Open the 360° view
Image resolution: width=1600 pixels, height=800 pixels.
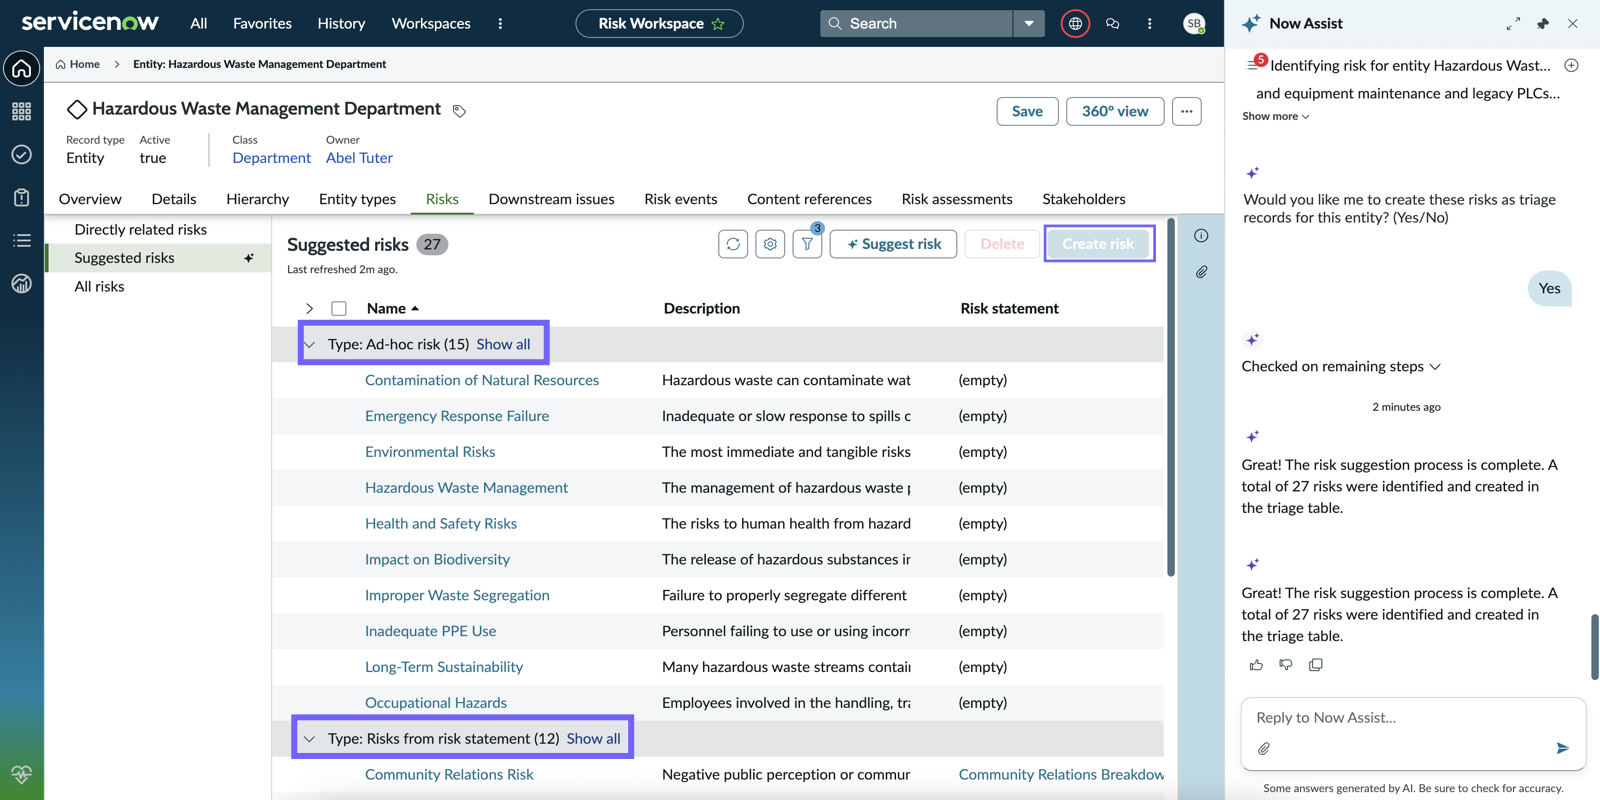coord(1115,111)
